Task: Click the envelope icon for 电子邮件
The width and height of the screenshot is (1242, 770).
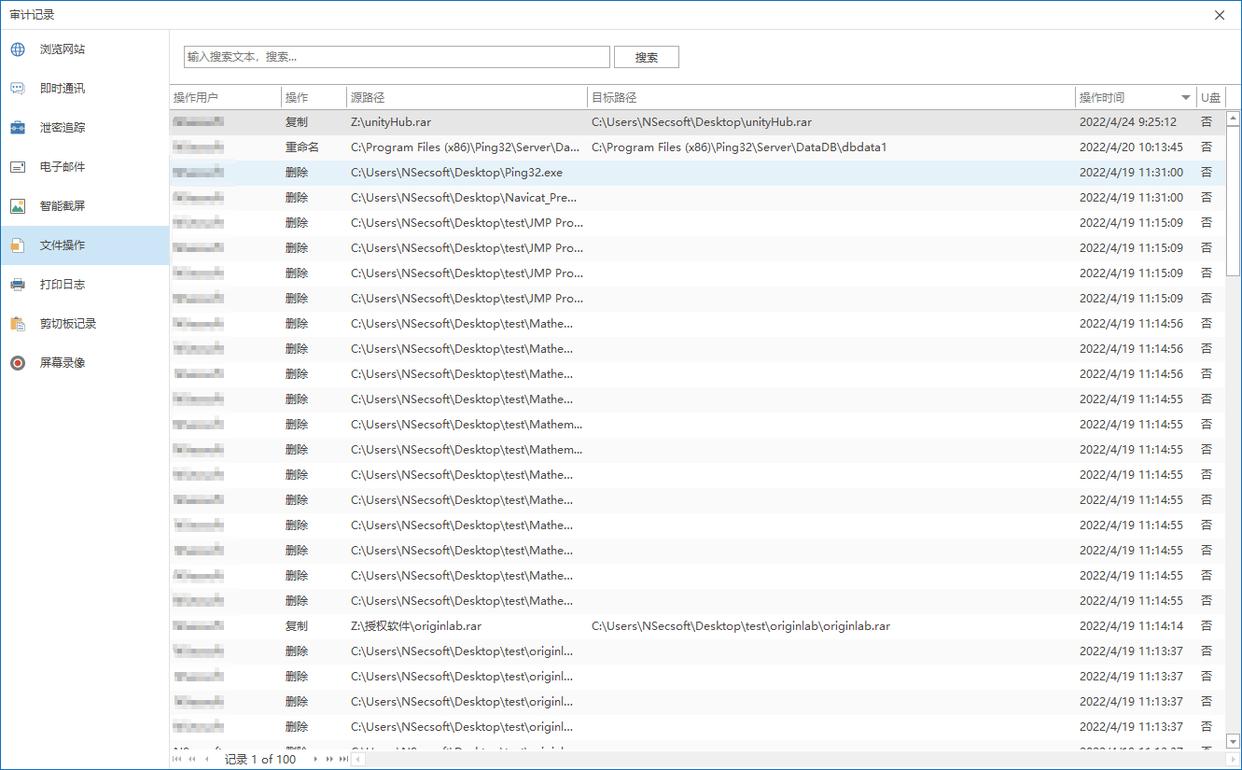Action: [x=18, y=167]
